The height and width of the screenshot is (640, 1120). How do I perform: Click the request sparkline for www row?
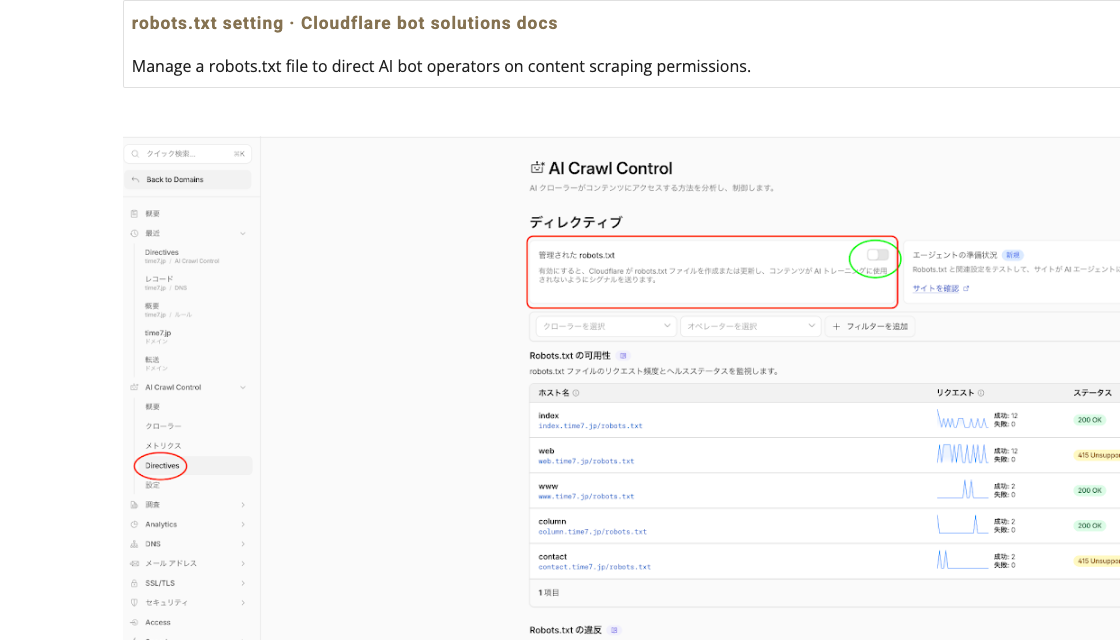962,489
